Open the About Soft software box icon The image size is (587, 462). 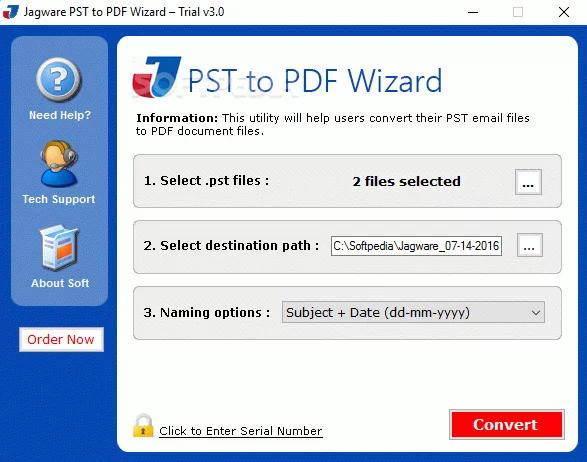click(x=59, y=248)
